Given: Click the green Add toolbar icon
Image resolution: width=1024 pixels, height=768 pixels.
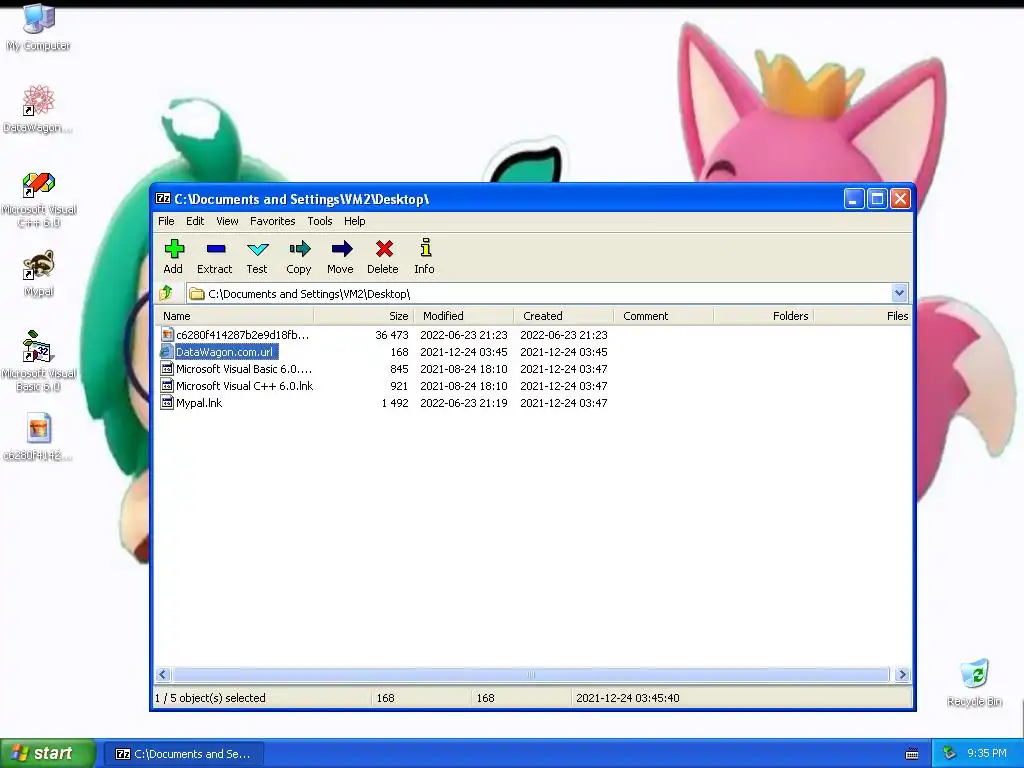Looking at the screenshot, I should pyautogui.click(x=174, y=249).
